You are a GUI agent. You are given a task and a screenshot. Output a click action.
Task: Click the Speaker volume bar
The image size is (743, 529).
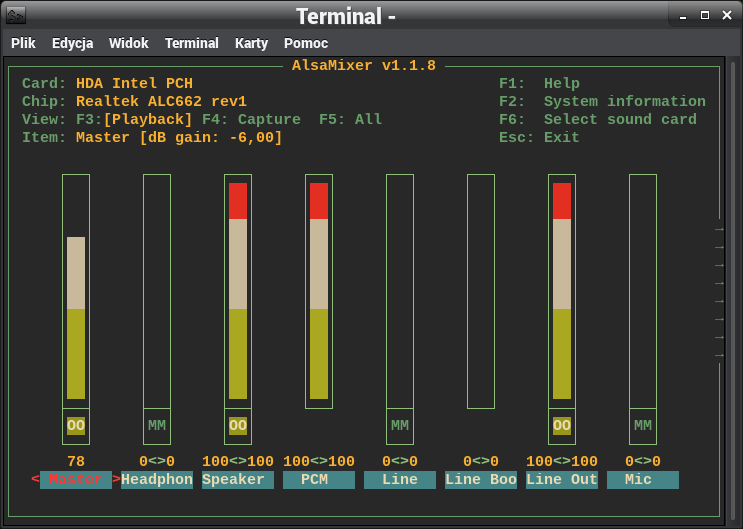tap(238, 291)
